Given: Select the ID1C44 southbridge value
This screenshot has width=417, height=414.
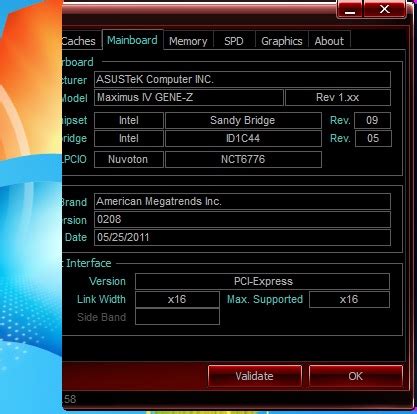Looking at the screenshot, I should tap(243, 138).
